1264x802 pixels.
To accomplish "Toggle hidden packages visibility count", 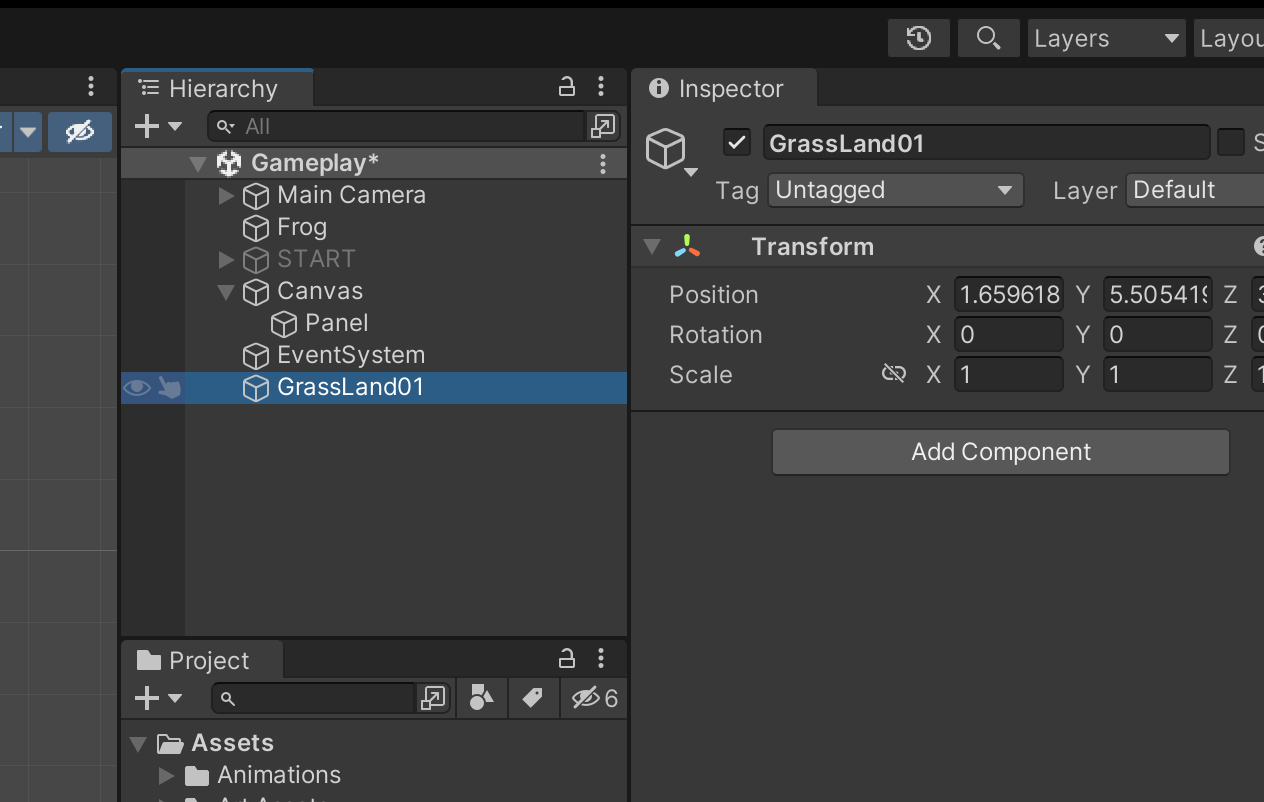I will [x=594, y=698].
